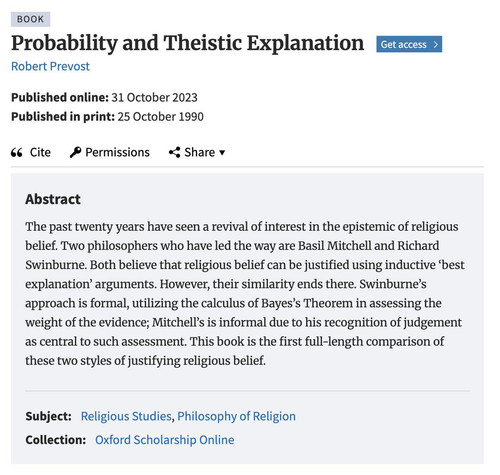
Task: Open the Share menu label
Action: point(200,152)
